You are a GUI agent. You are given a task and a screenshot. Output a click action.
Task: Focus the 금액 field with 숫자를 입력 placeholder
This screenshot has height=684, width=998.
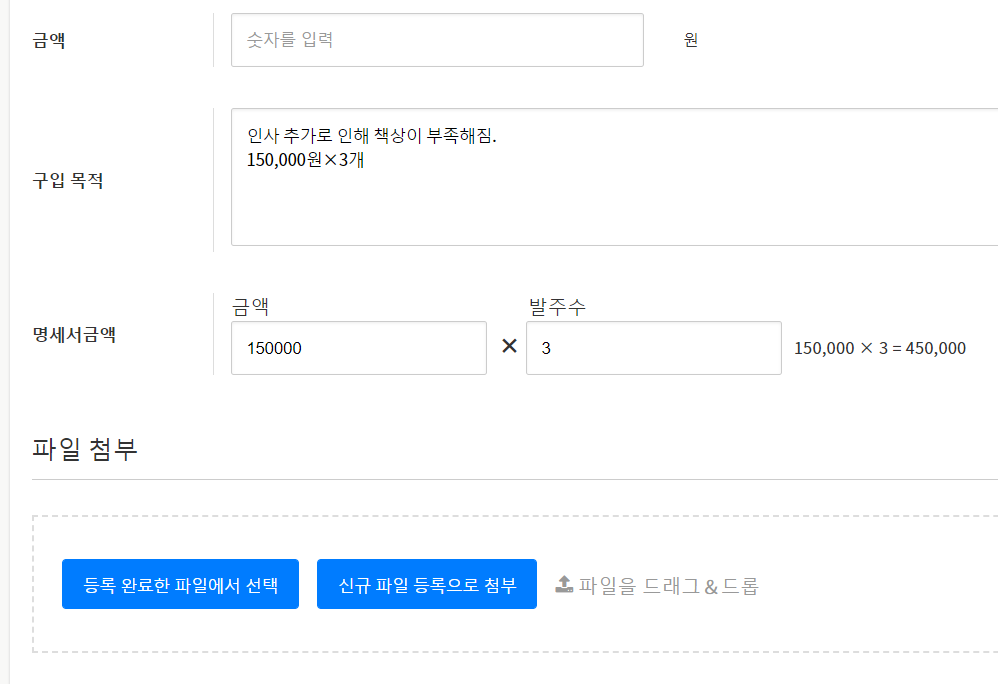[437, 40]
